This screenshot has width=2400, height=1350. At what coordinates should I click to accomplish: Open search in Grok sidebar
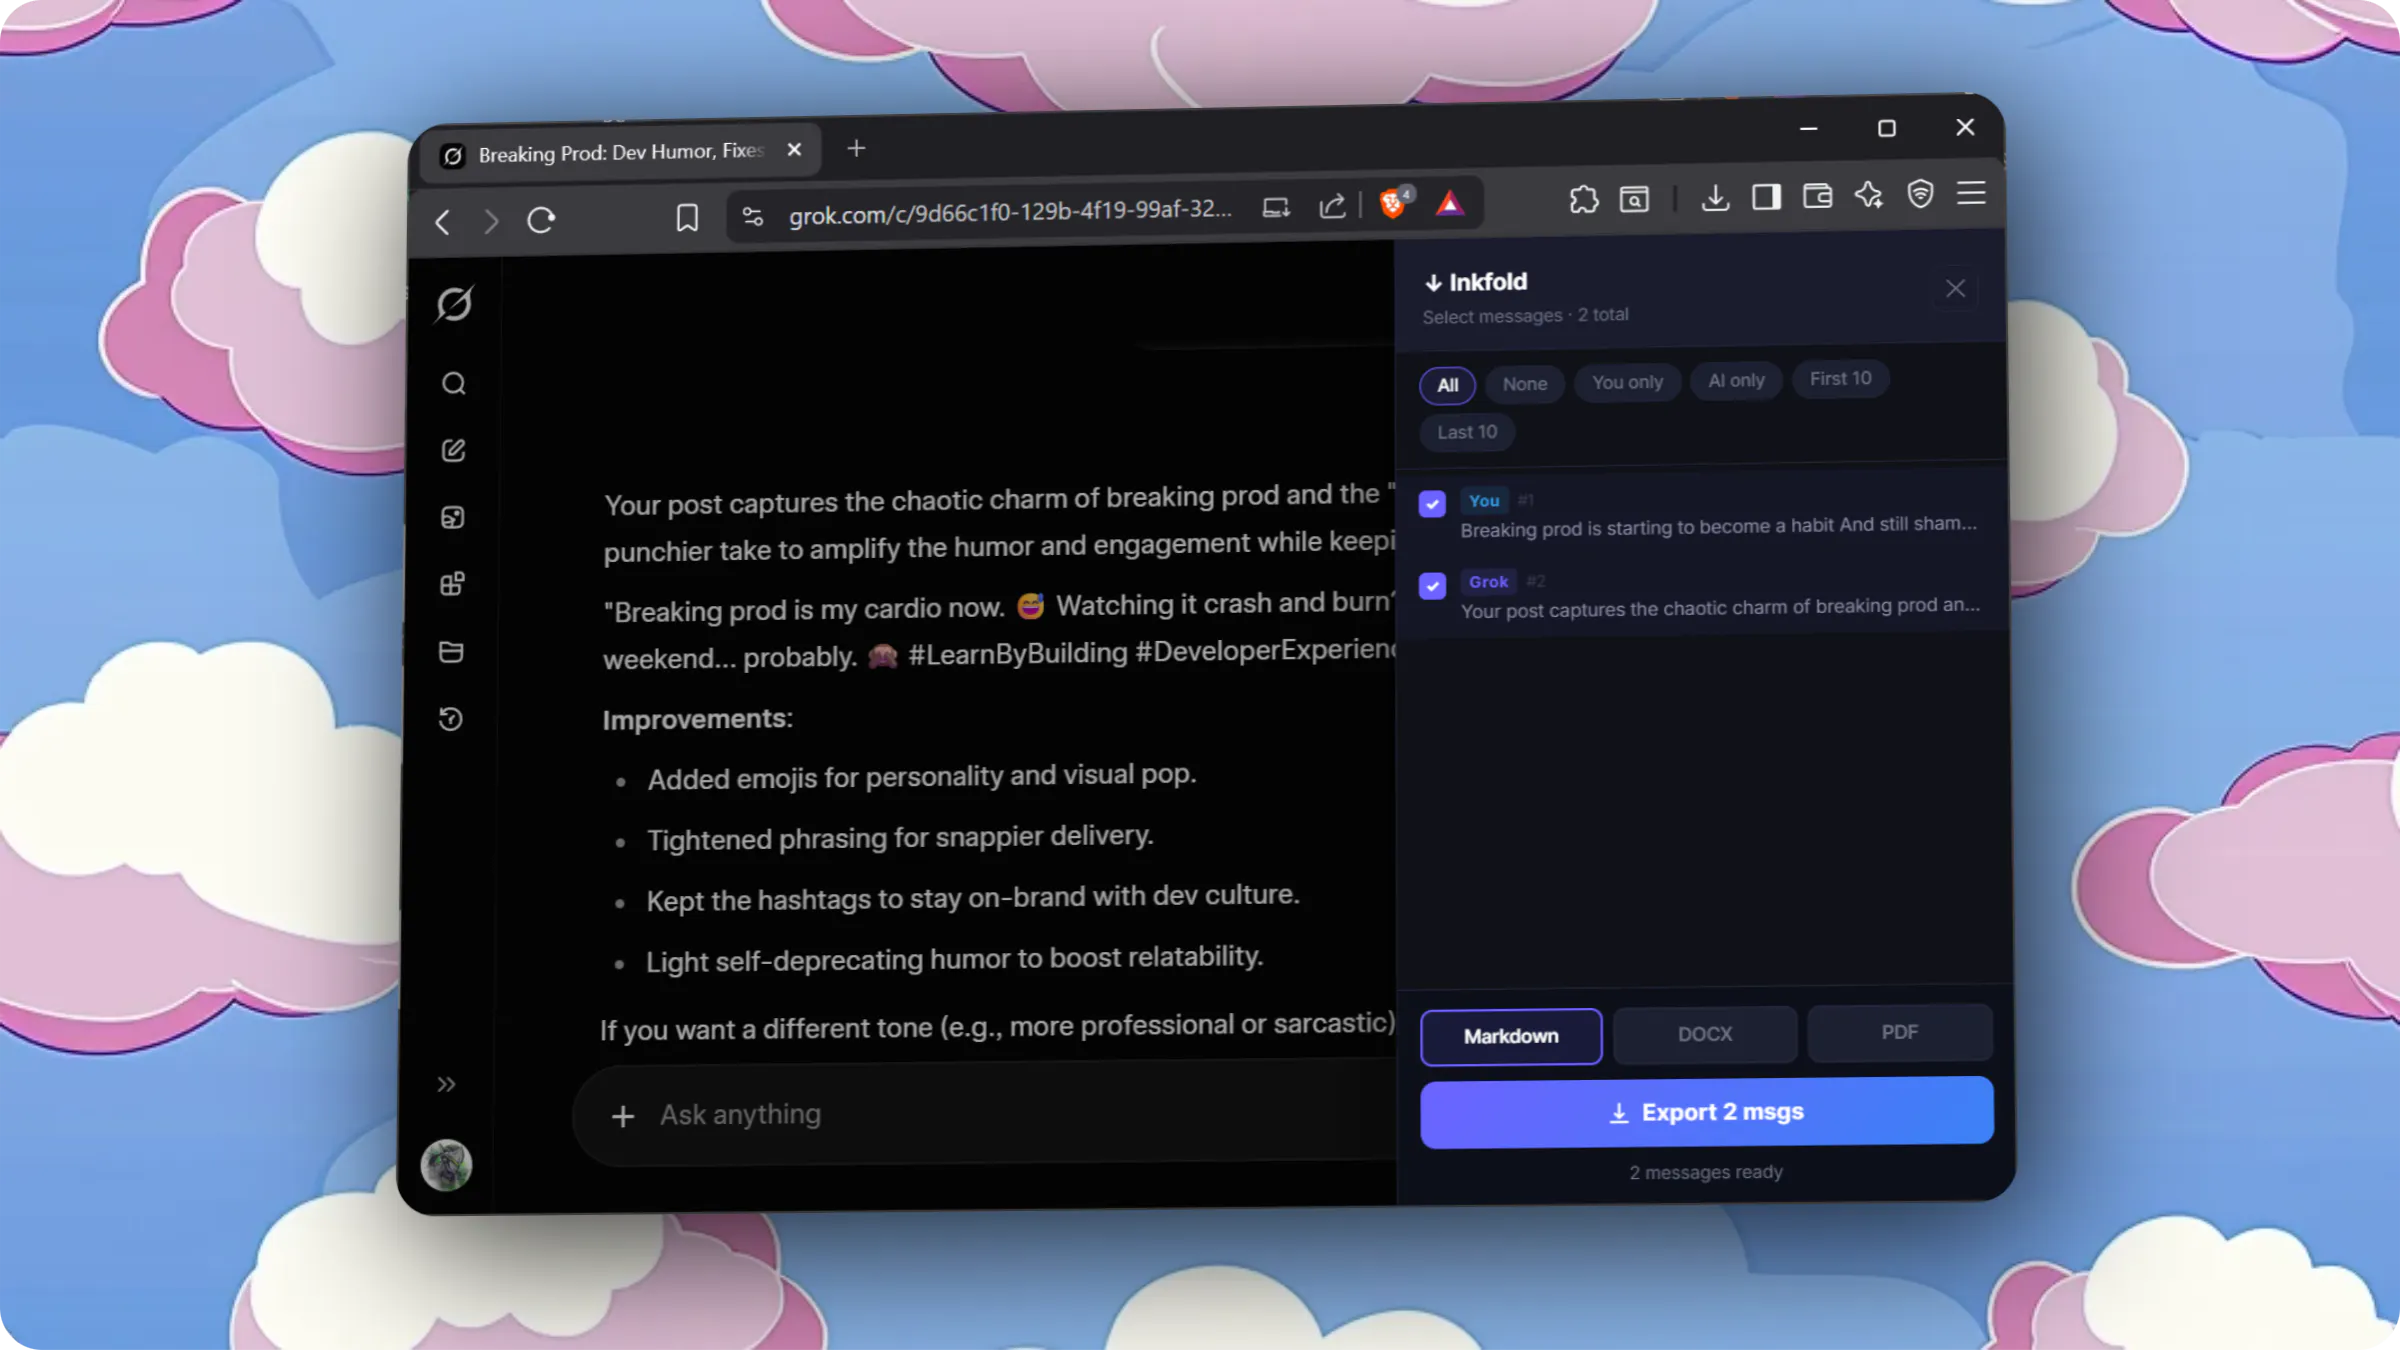454,384
